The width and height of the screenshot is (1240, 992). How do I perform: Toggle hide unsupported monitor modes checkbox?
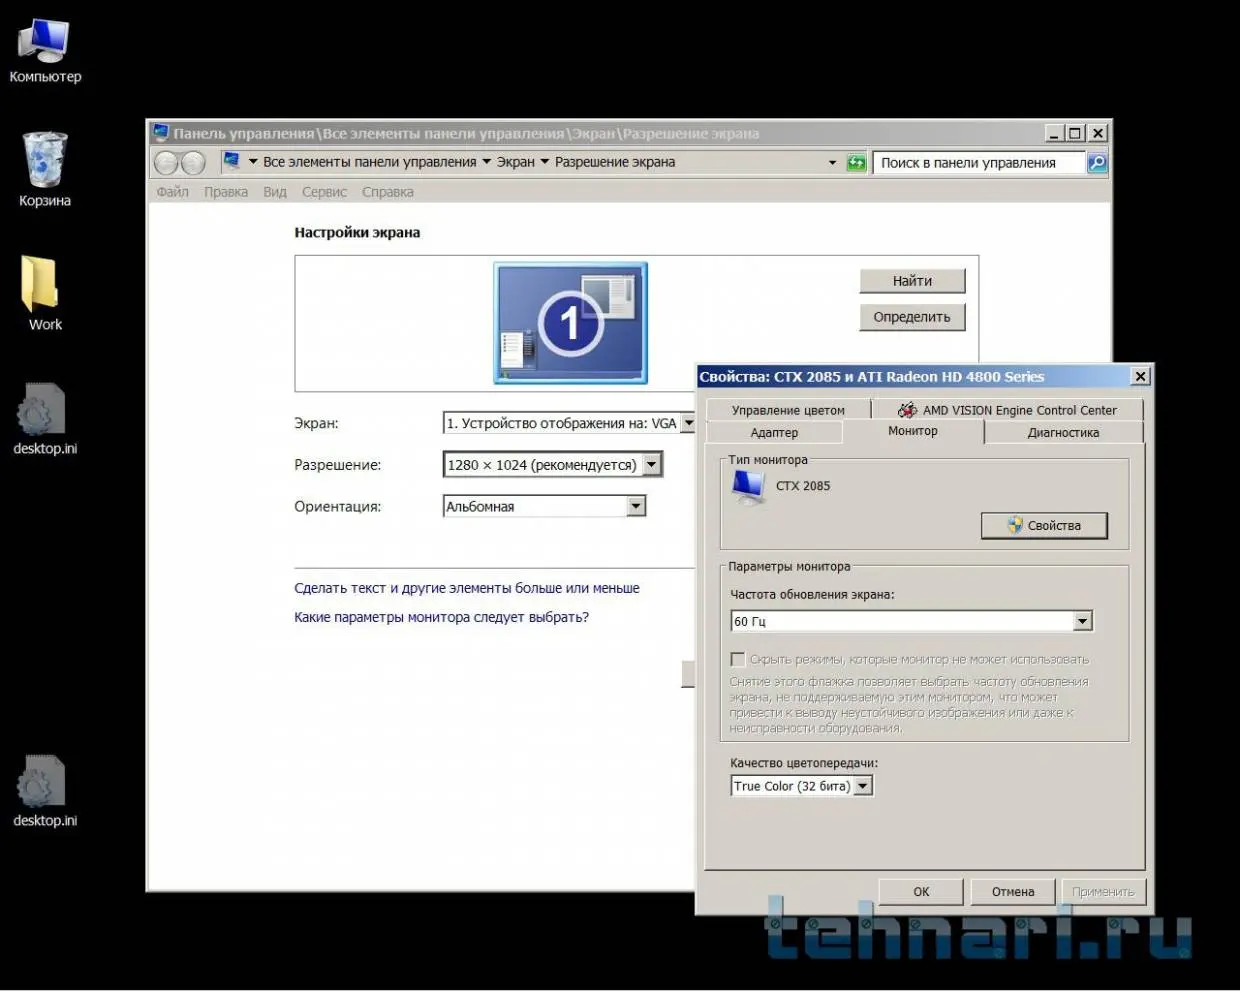738,659
